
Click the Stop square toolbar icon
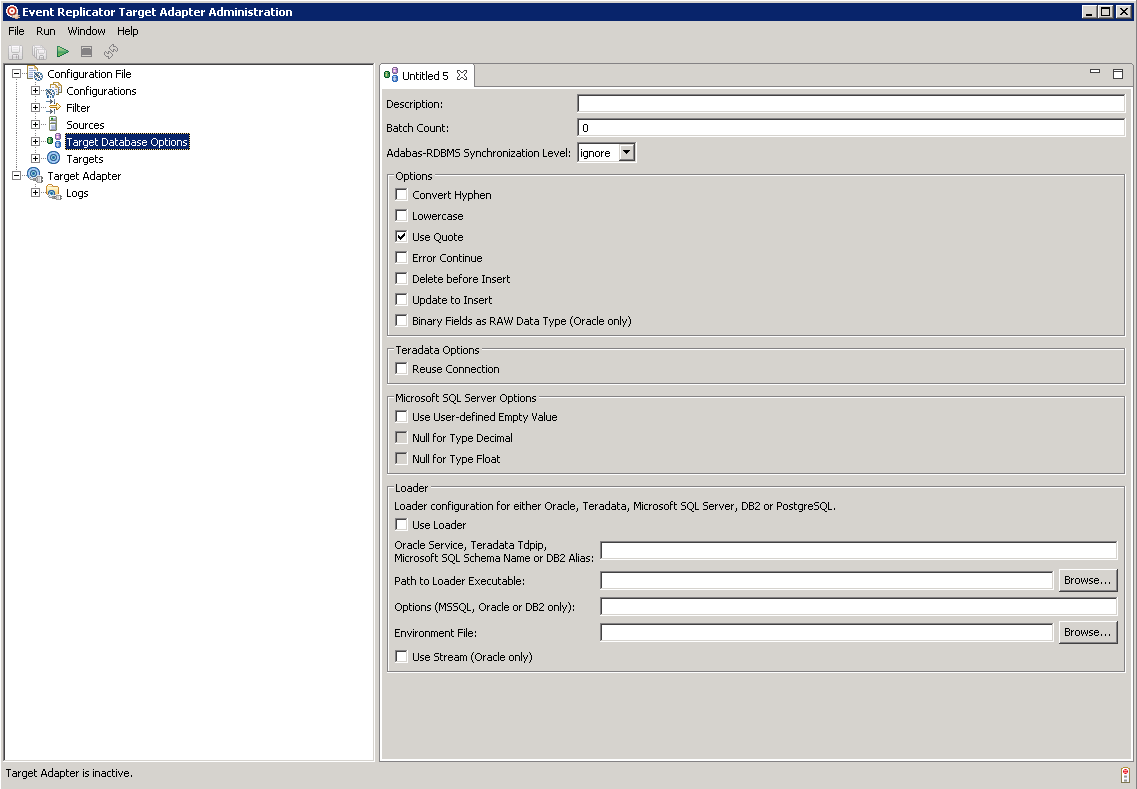pyautogui.click(x=86, y=51)
